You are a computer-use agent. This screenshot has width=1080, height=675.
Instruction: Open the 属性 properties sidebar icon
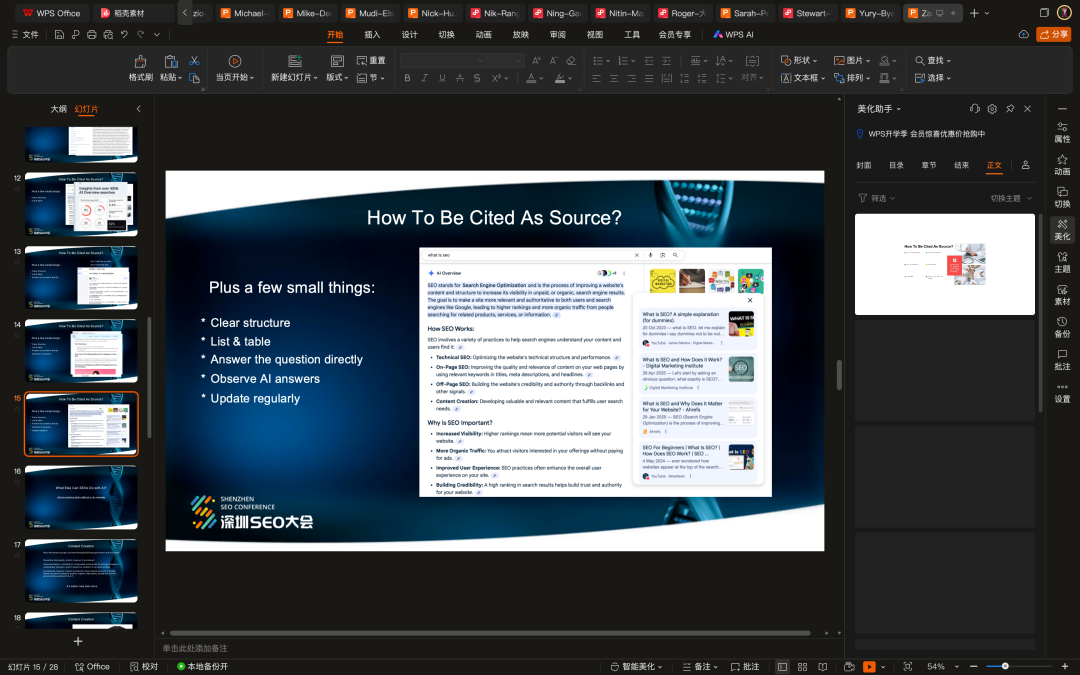(x=1062, y=132)
